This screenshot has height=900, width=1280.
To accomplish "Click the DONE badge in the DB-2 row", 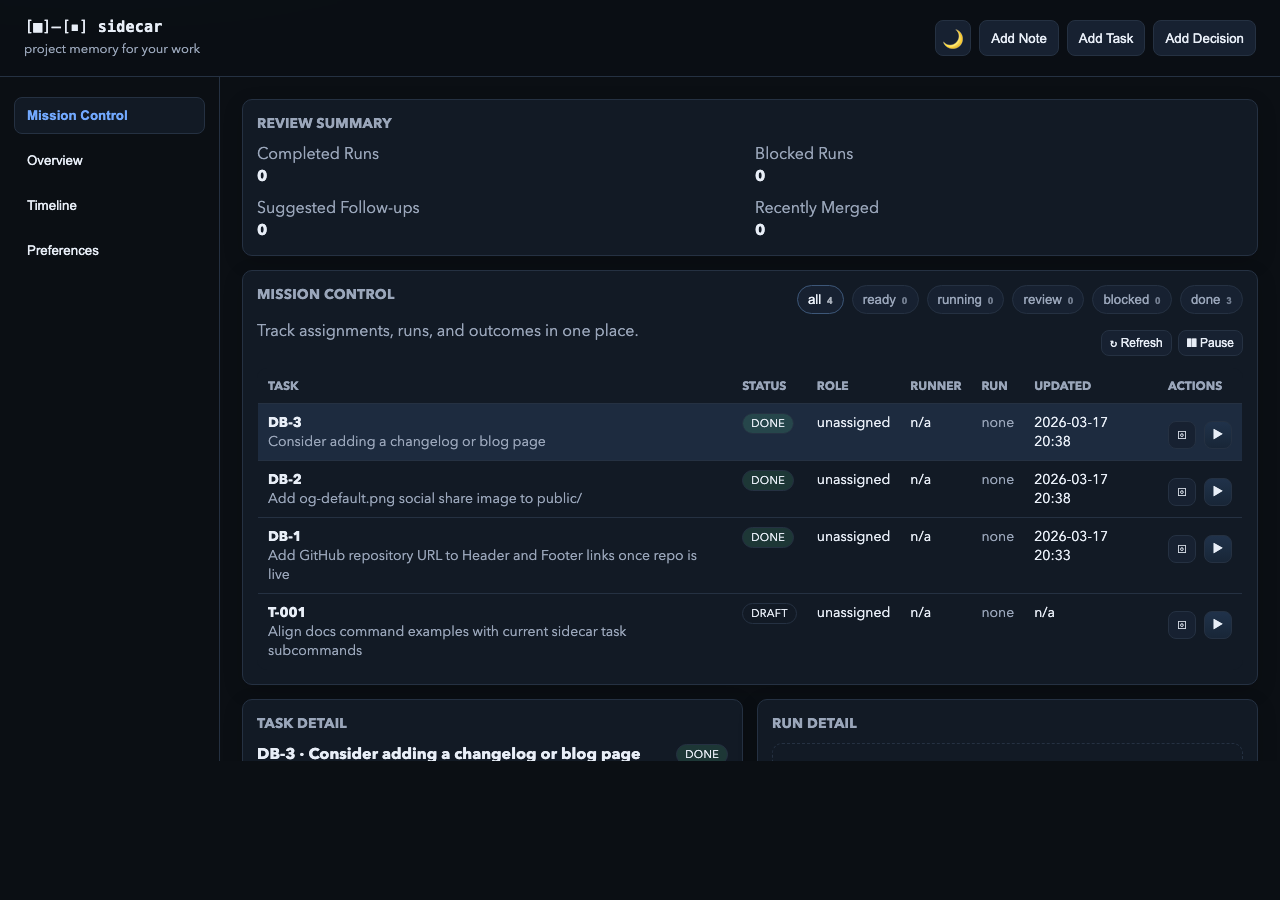I will (x=768, y=480).
